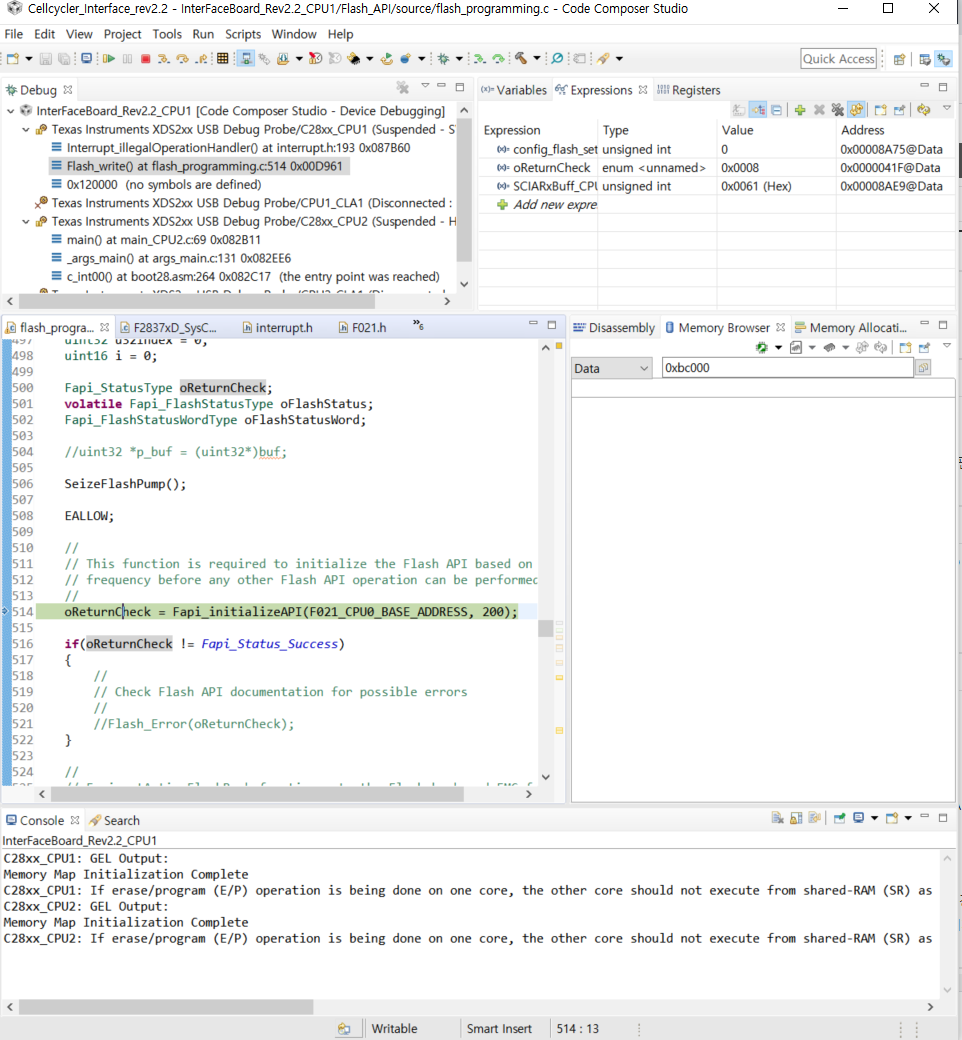The width and height of the screenshot is (962, 1040).
Task: Click the Step Into icon
Action: 164,59
